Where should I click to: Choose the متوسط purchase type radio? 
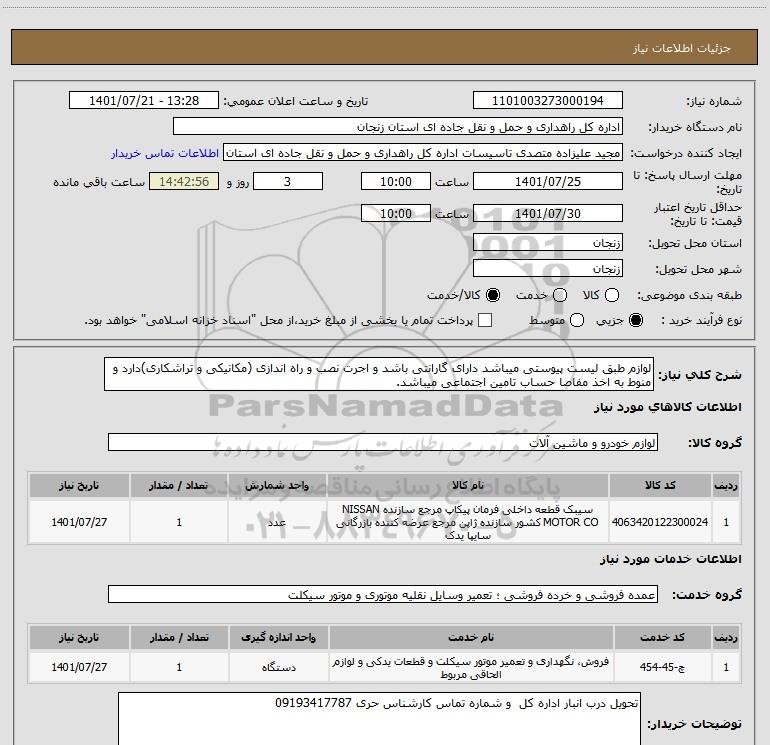tap(577, 320)
